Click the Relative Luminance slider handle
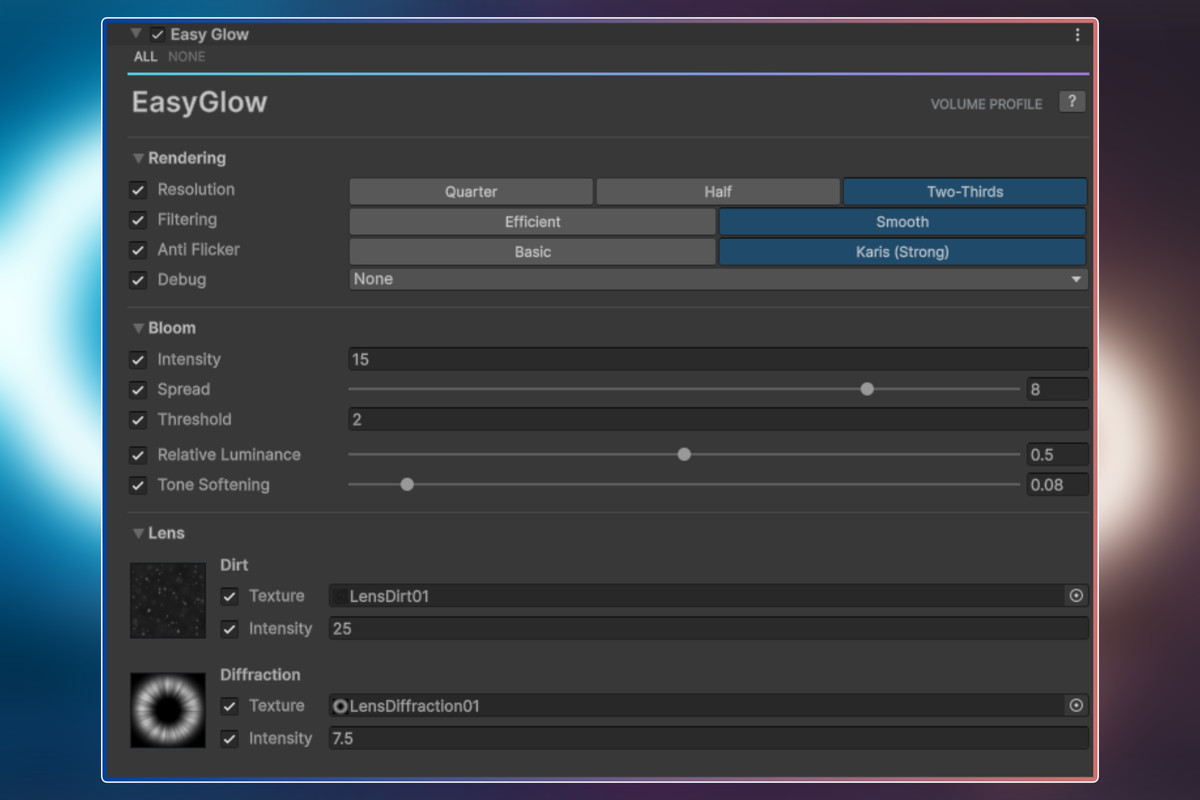1200x800 pixels. coord(684,454)
